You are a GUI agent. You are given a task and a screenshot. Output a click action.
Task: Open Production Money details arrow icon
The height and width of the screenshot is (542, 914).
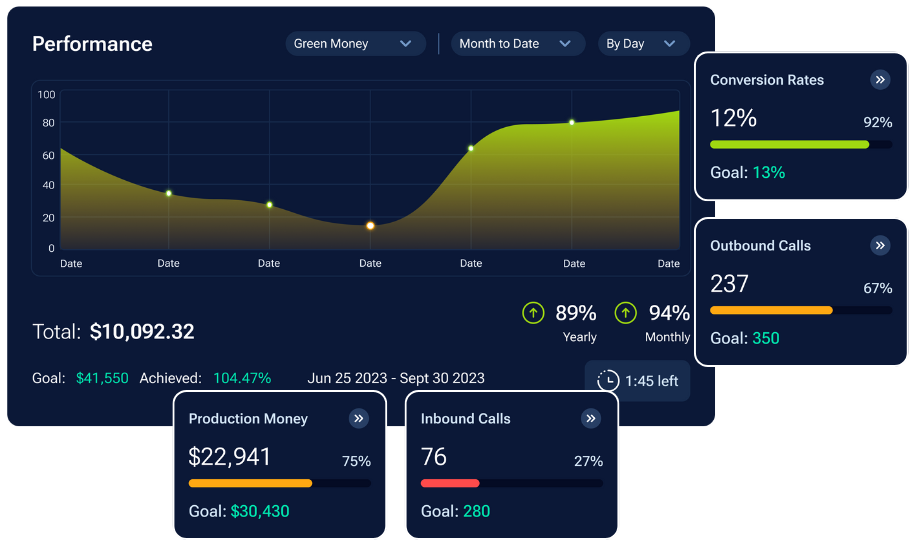pos(359,419)
